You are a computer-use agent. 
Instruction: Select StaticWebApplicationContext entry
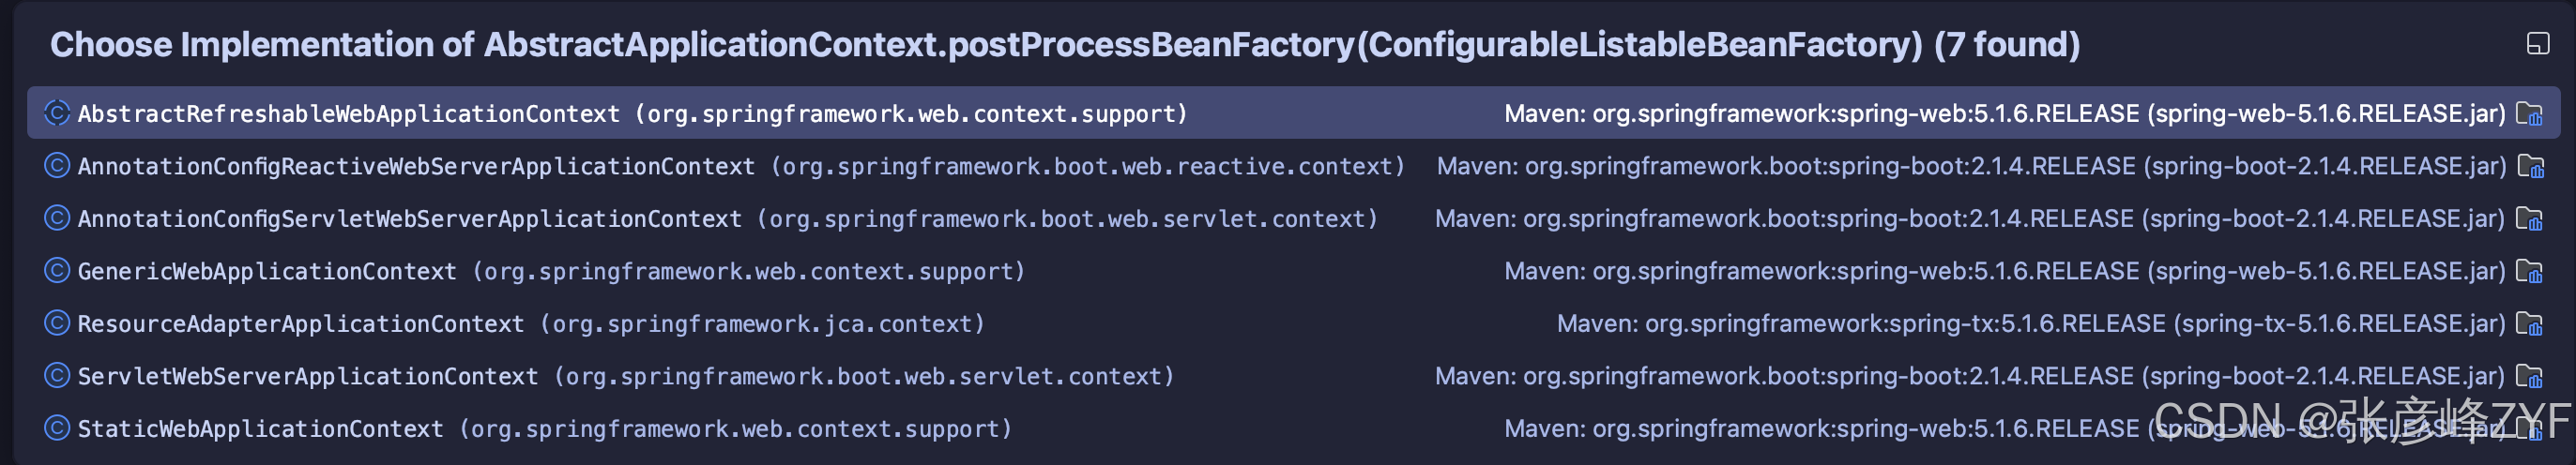[x=260, y=429]
